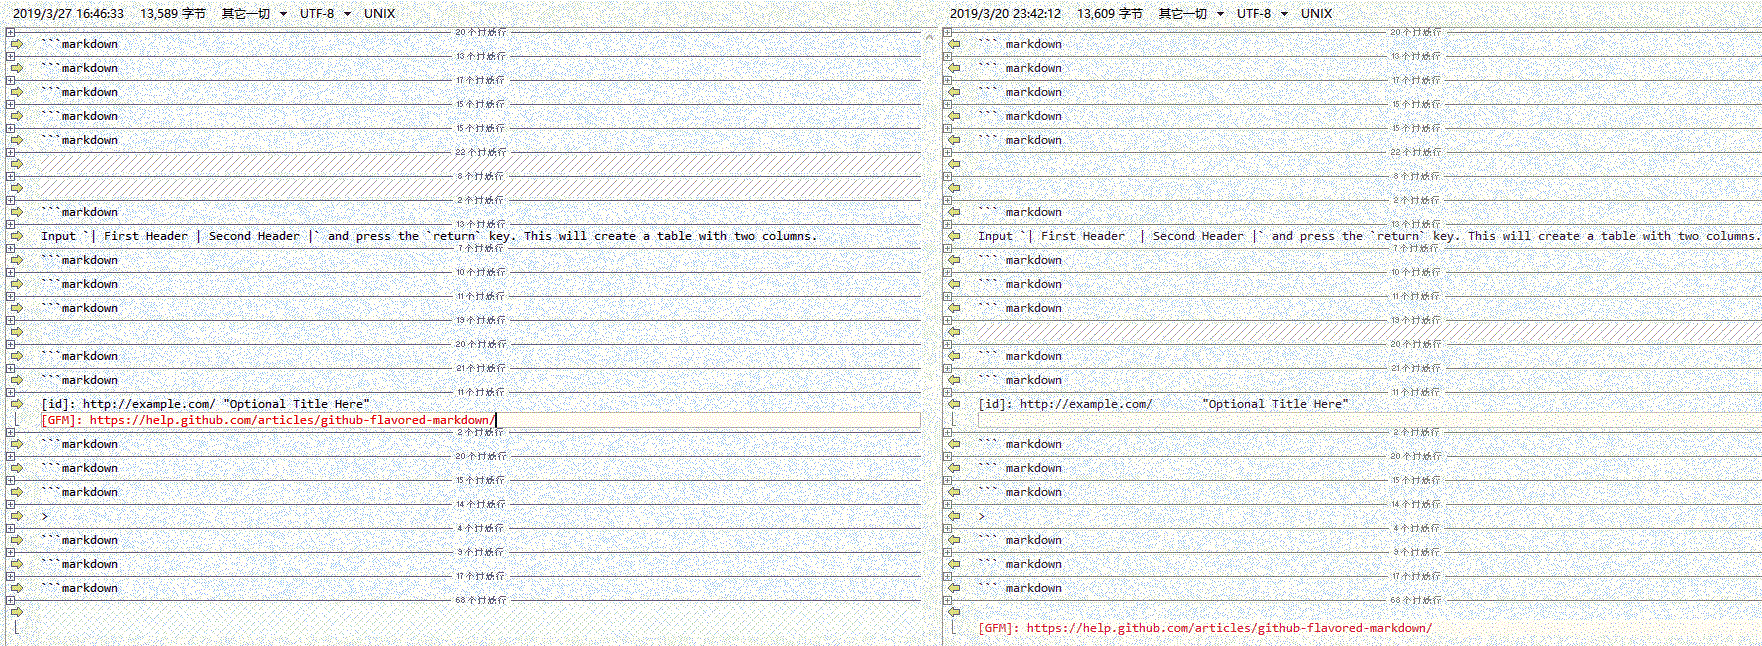Image resolution: width=1762 pixels, height=646 pixels.
Task: Click left pane arrow on markdown row under 9-line section
Action: coord(17,564)
